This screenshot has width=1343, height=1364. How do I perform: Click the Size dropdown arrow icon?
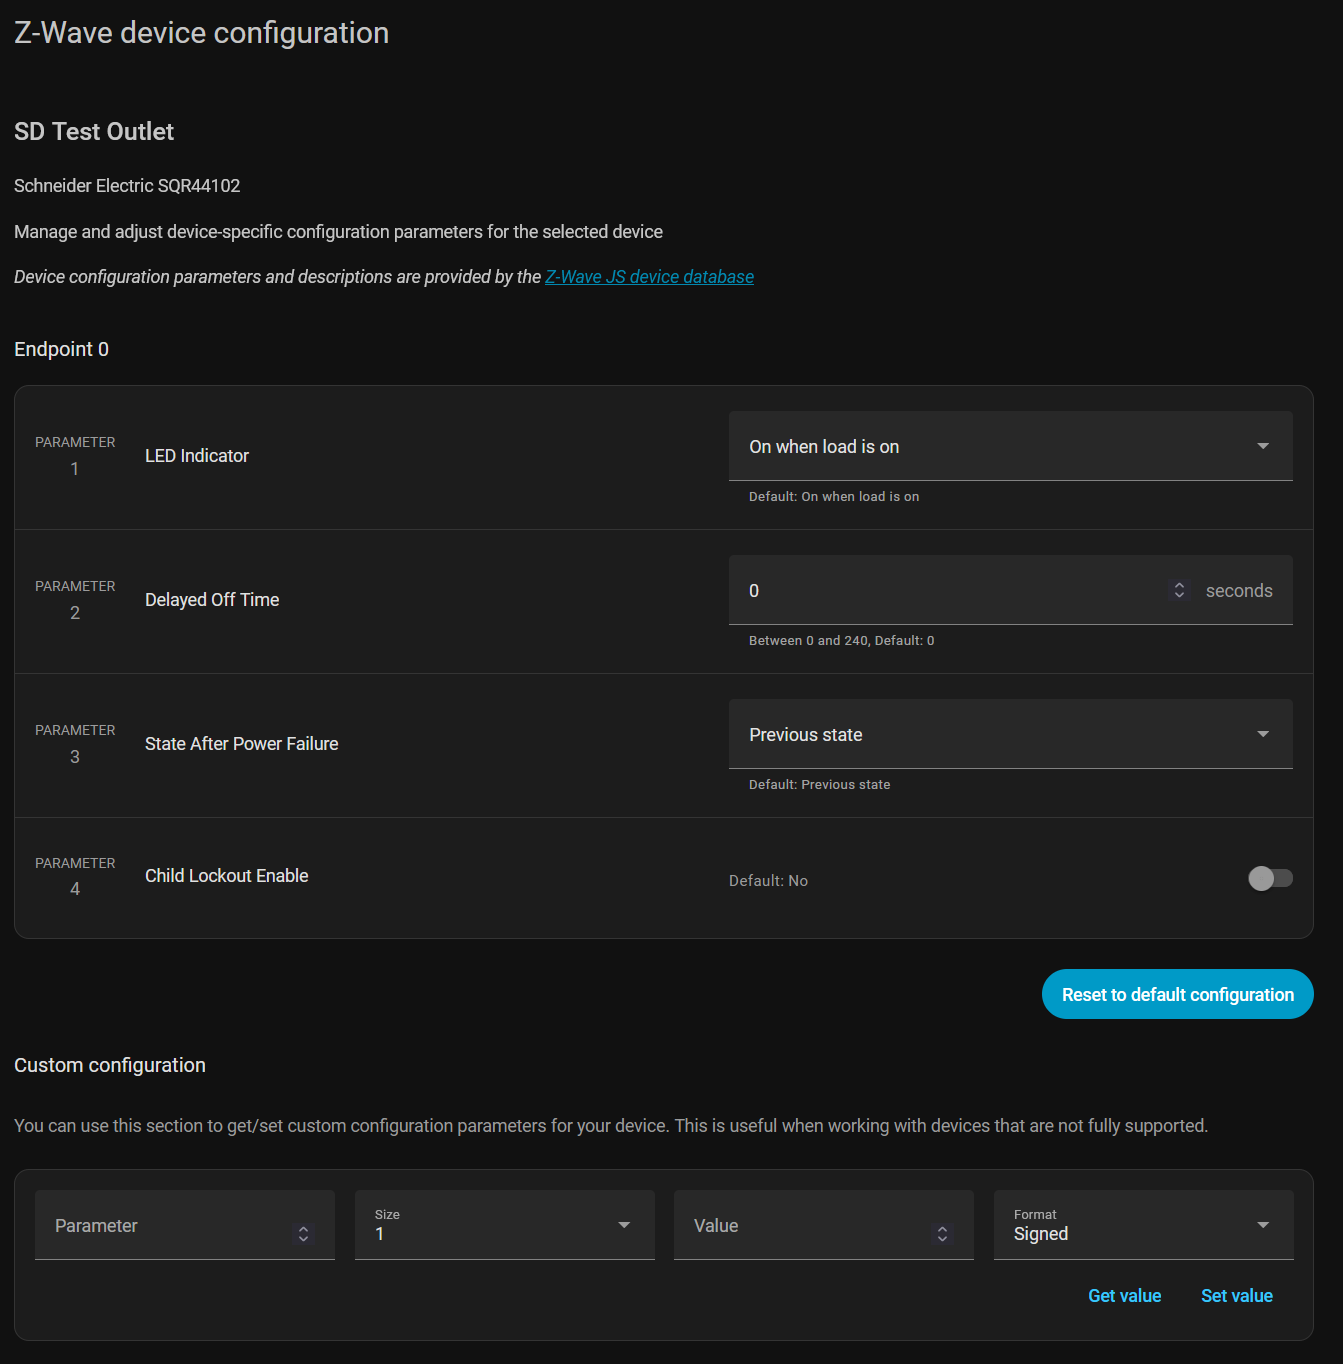tap(624, 1225)
